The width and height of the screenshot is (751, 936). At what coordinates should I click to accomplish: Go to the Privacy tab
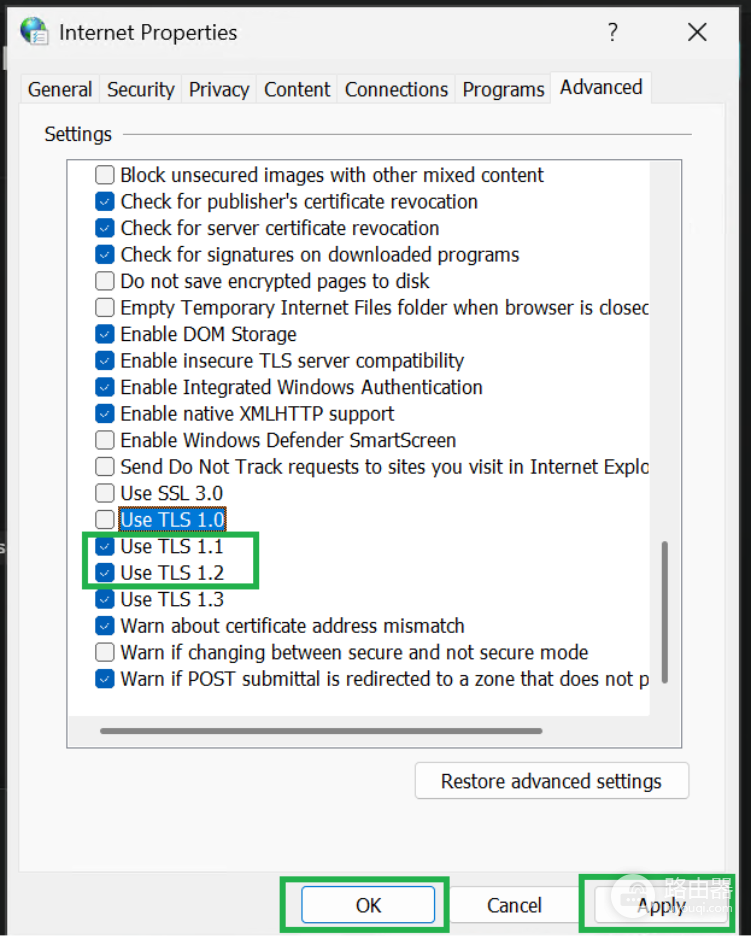pyautogui.click(x=218, y=90)
